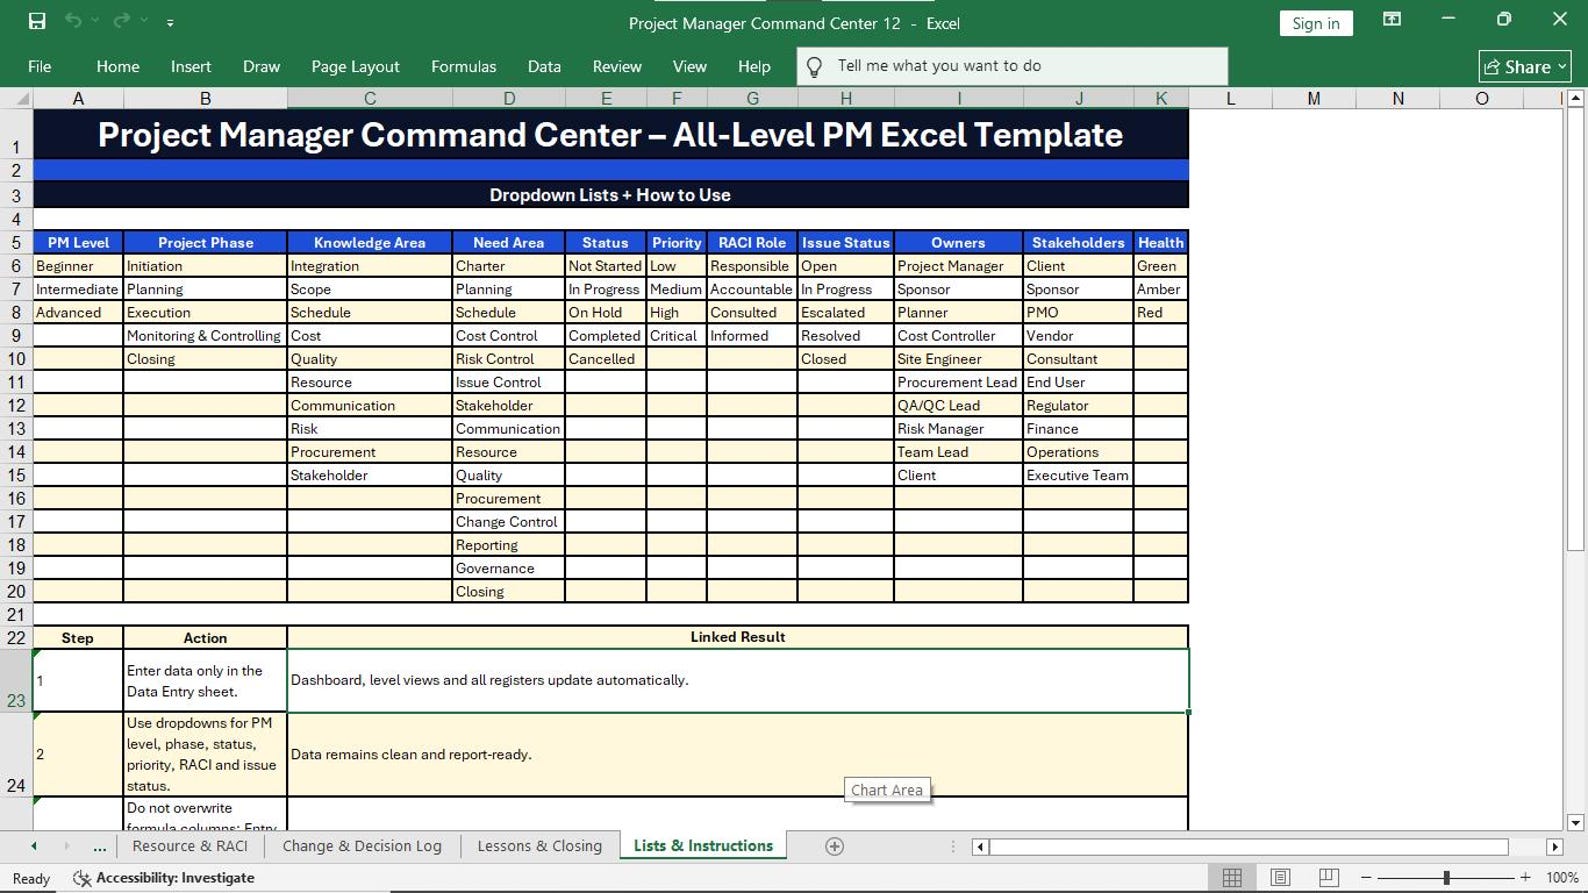Viewport: 1588px width, 893px height.
Task: Click vertical scrollbar down arrow
Action: (1575, 822)
